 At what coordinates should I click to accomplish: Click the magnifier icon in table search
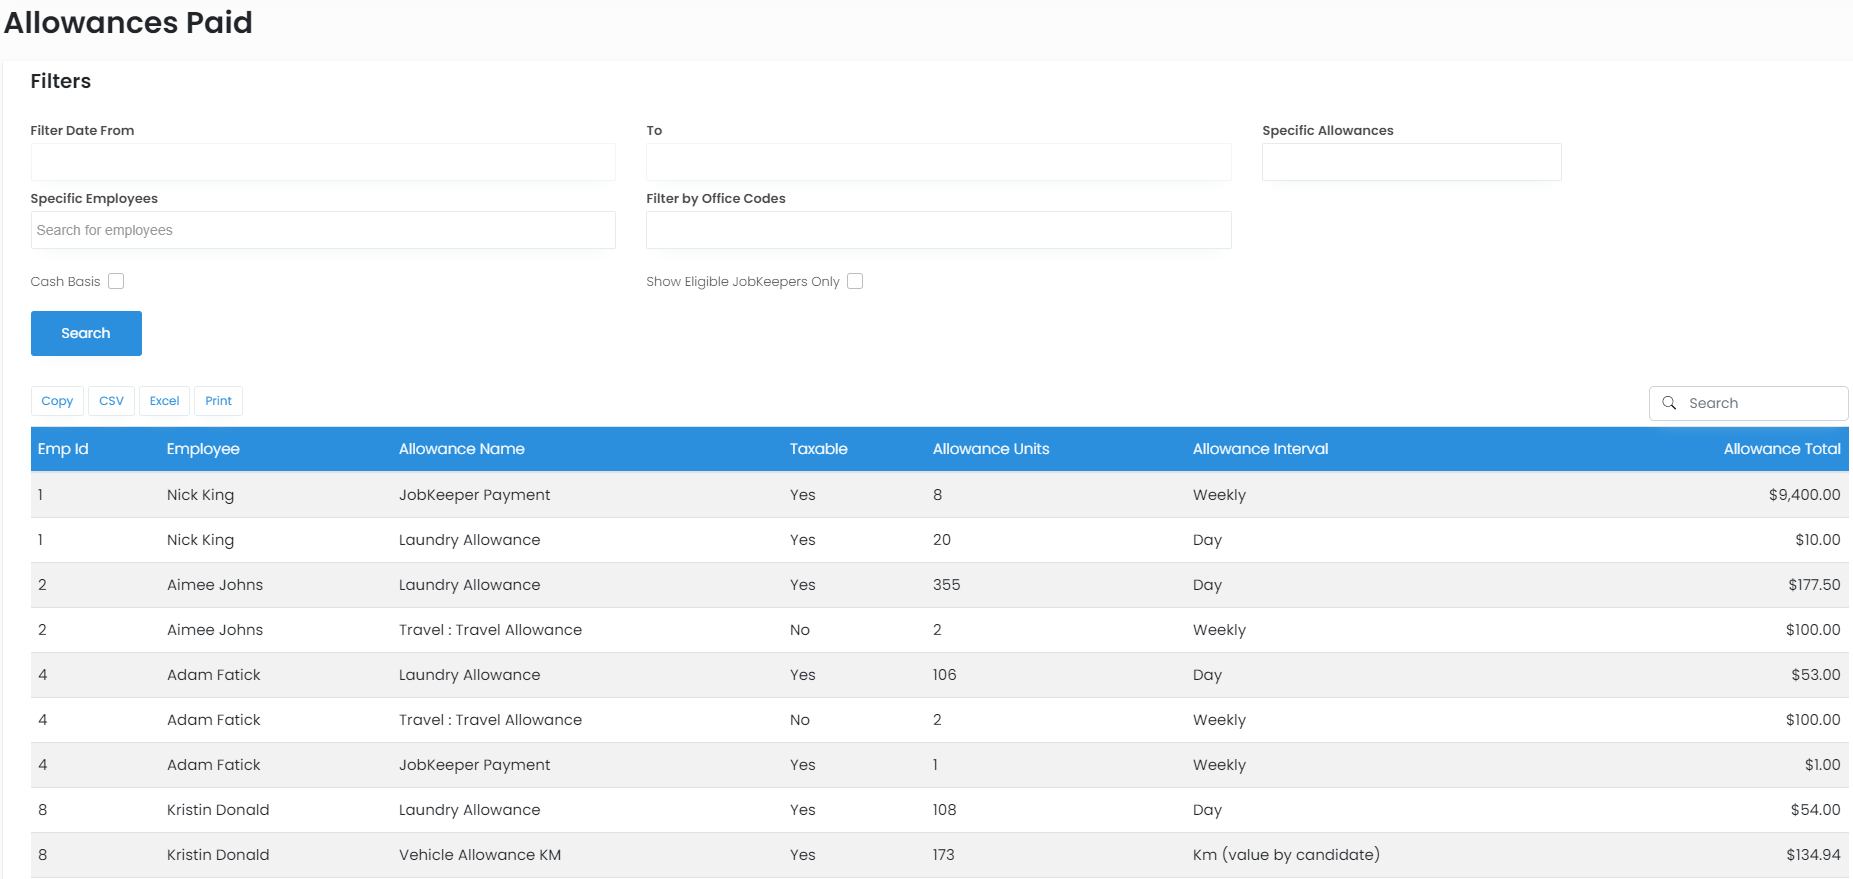click(x=1669, y=403)
